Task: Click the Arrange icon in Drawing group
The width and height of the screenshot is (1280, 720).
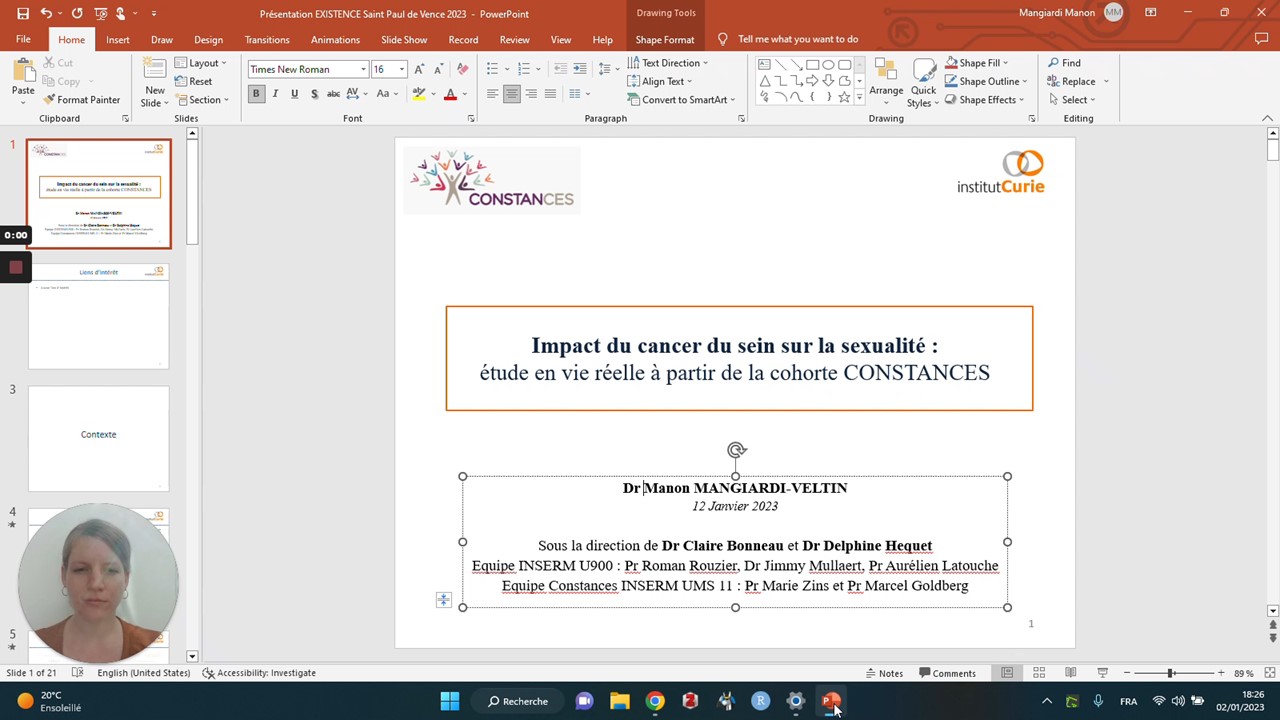Action: coord(886,80)
